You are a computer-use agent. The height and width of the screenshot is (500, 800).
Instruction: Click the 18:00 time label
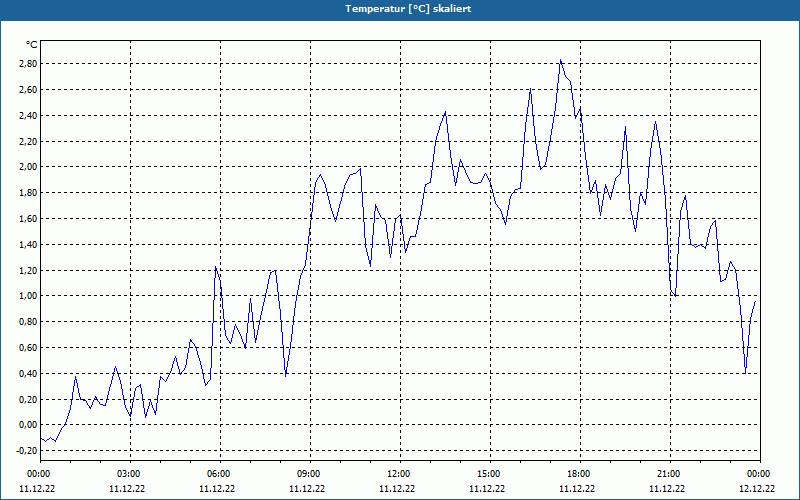(x=580, y=474)
